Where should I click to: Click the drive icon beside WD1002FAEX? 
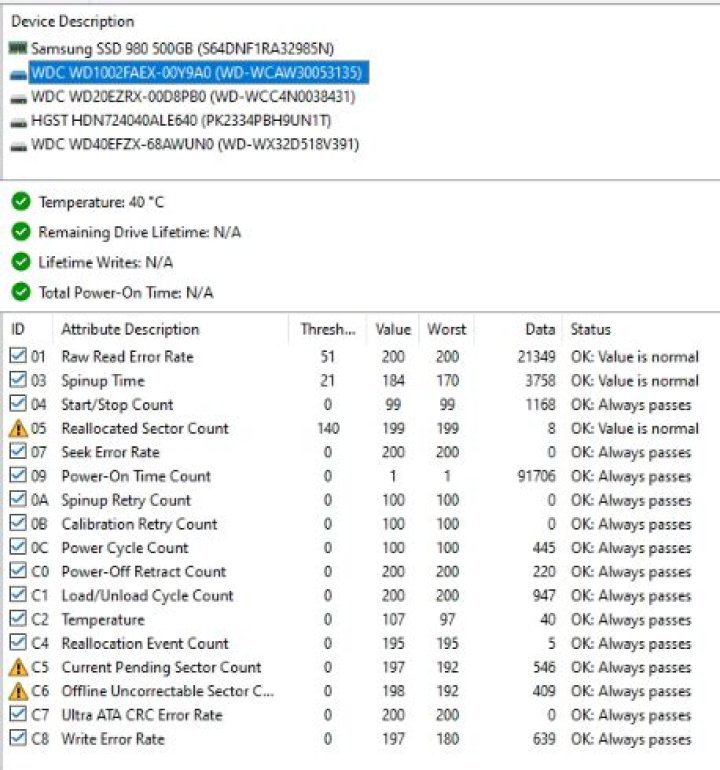[18, 74]
